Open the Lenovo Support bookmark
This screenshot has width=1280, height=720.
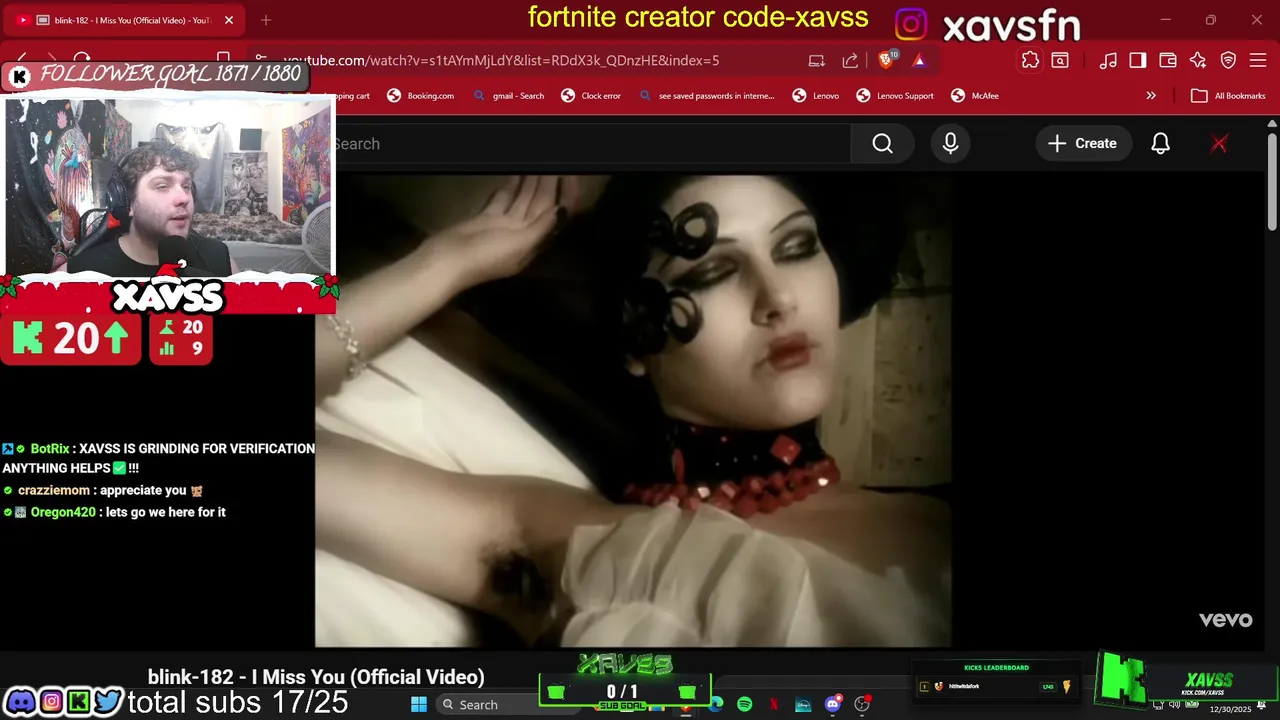point(894,96)
